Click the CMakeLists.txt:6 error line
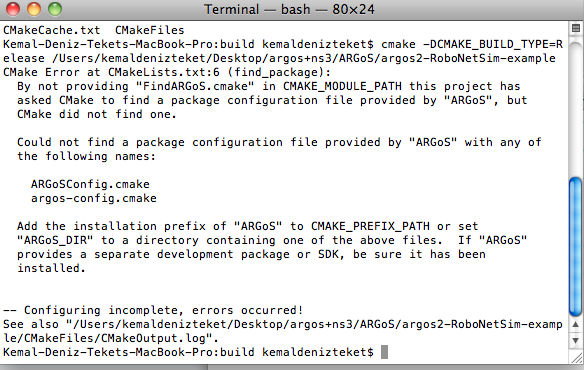The image size is (584, 370). [x=167, y=72]
